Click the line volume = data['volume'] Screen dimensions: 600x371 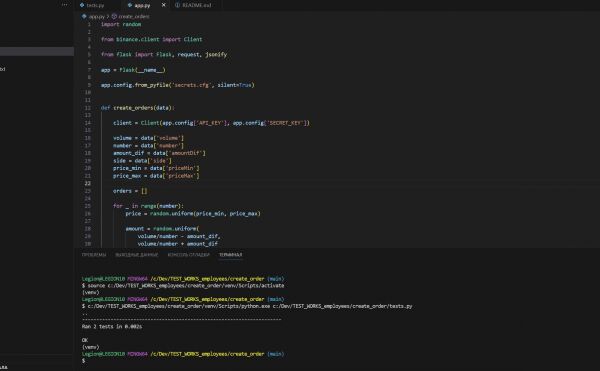pyautogui.click(x=148, y=138)
